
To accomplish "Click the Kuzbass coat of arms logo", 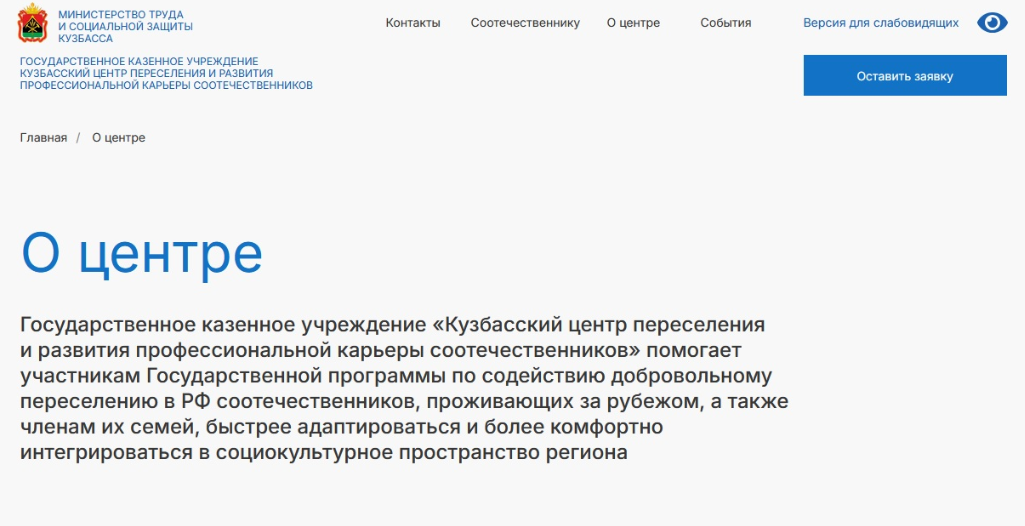I will click(x=32, y=24).
